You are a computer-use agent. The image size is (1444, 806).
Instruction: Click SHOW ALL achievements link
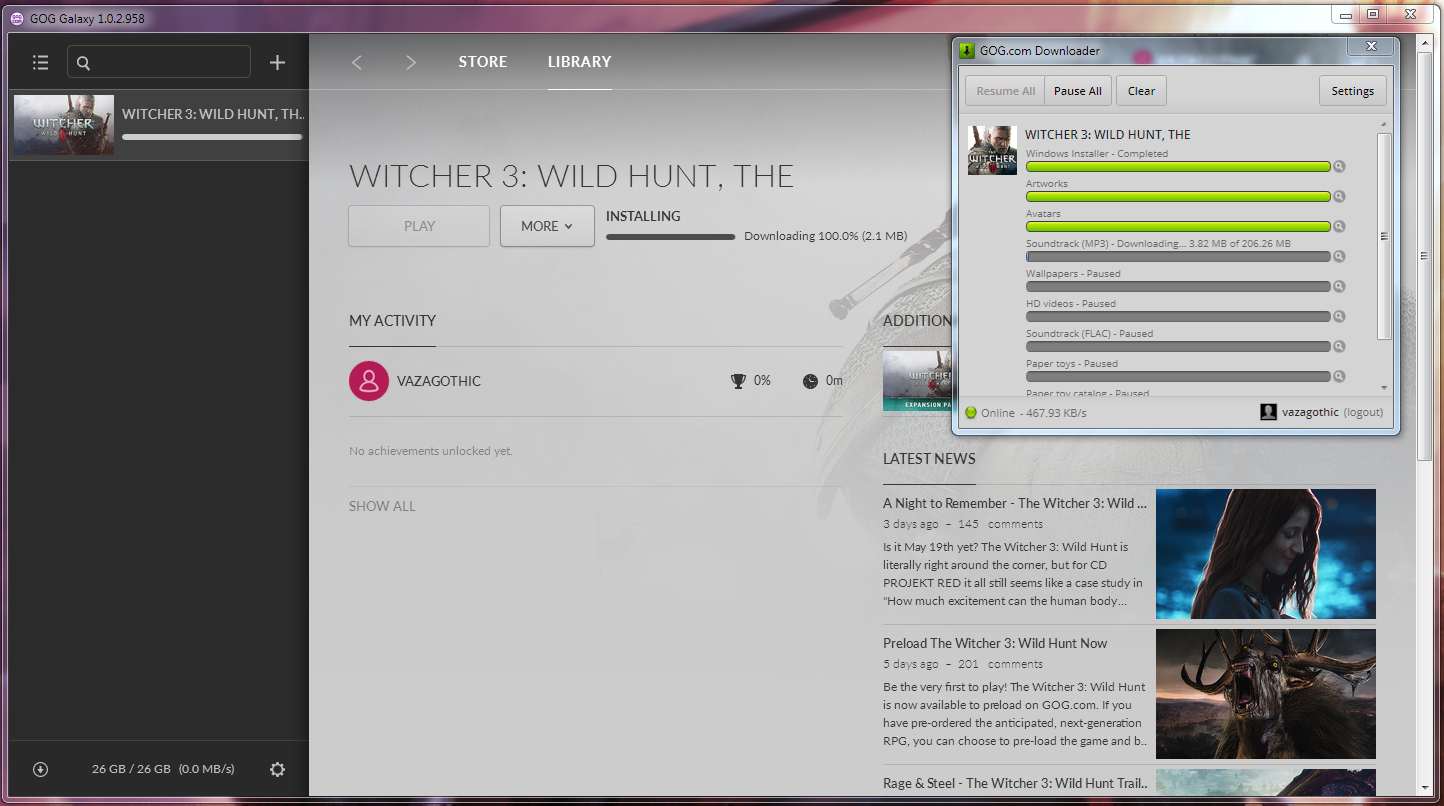[382, 506]
